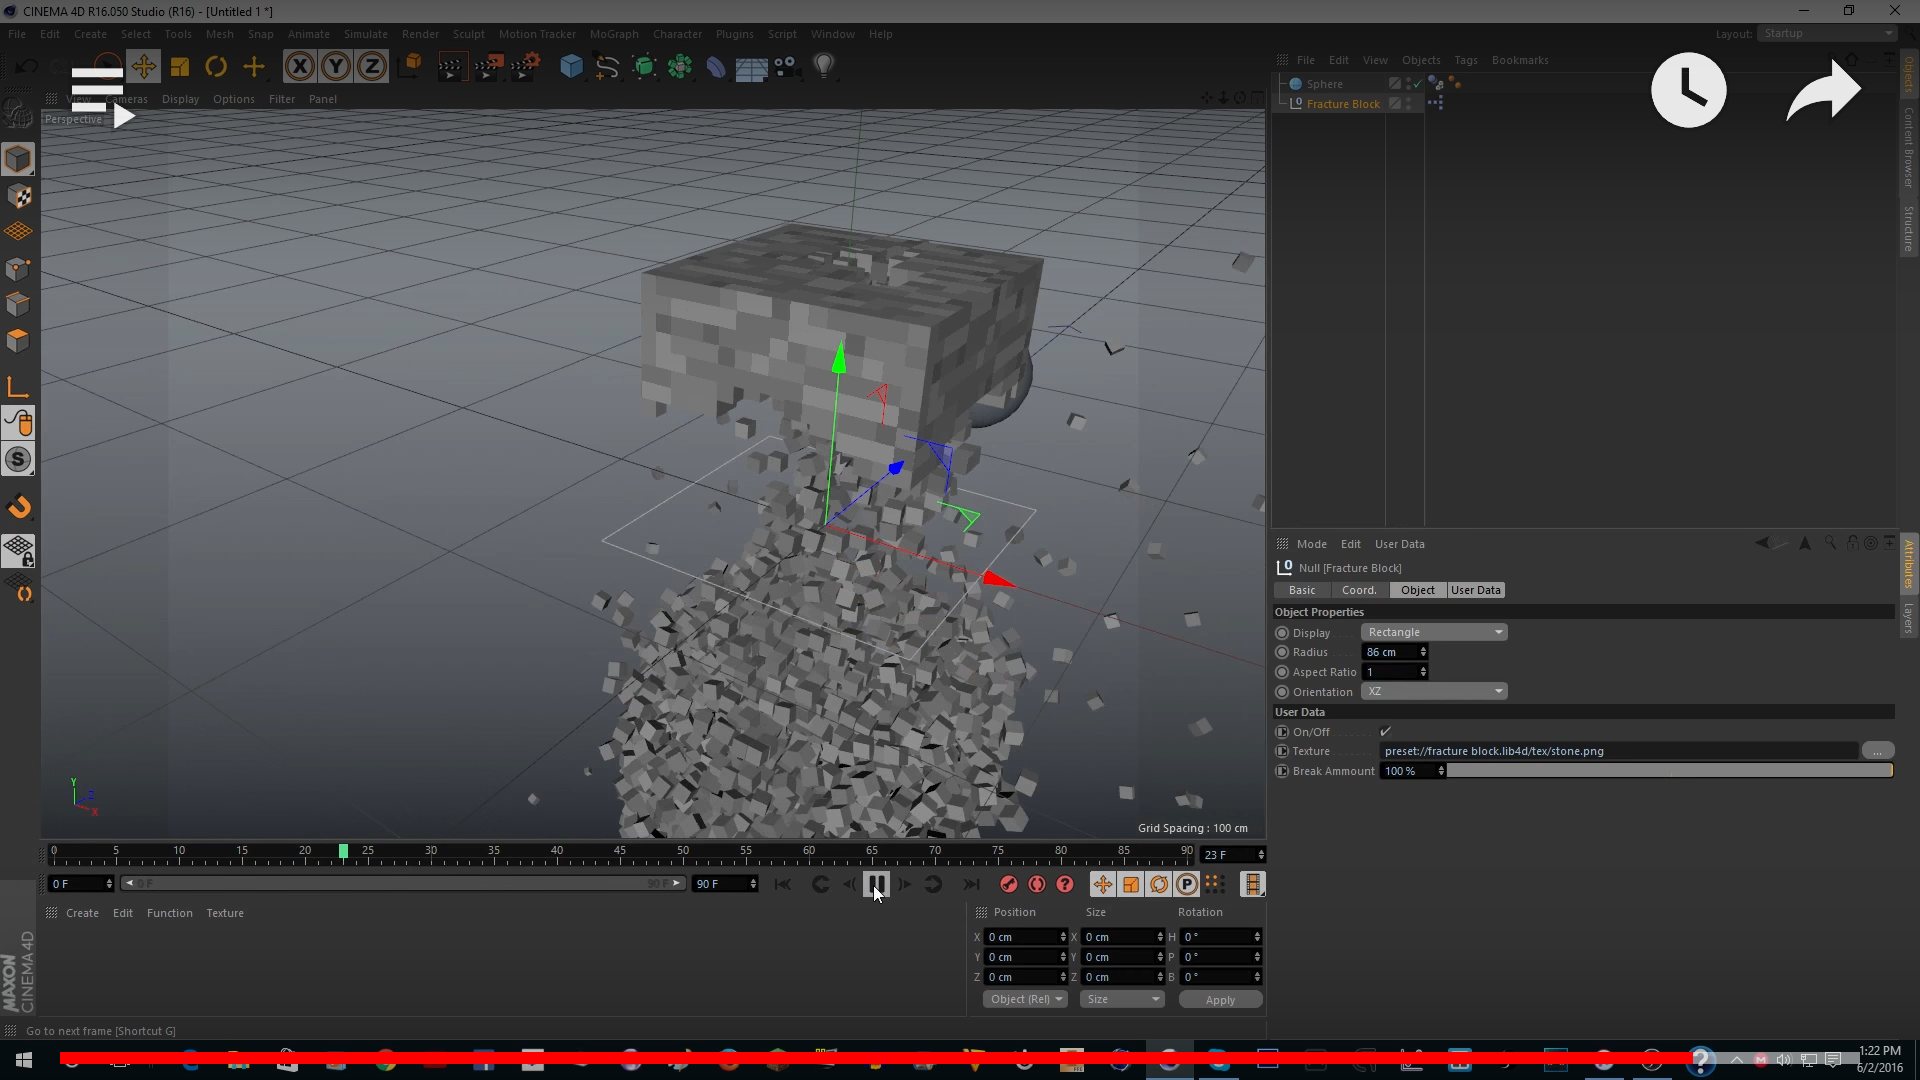The height and width of the screenshot is (1080, 1920).
Task: Click the Apply button
Action: click(1220, 999)
